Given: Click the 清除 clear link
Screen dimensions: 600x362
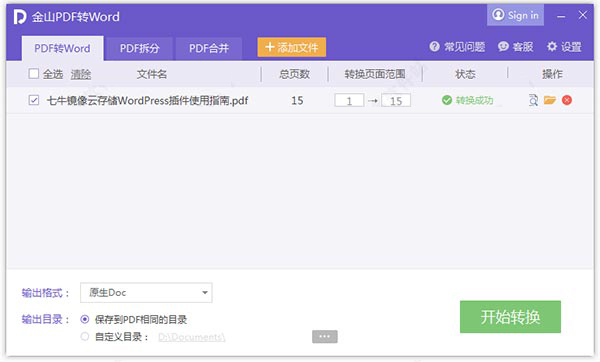Looking at the screenshot, I should point(81,74).
